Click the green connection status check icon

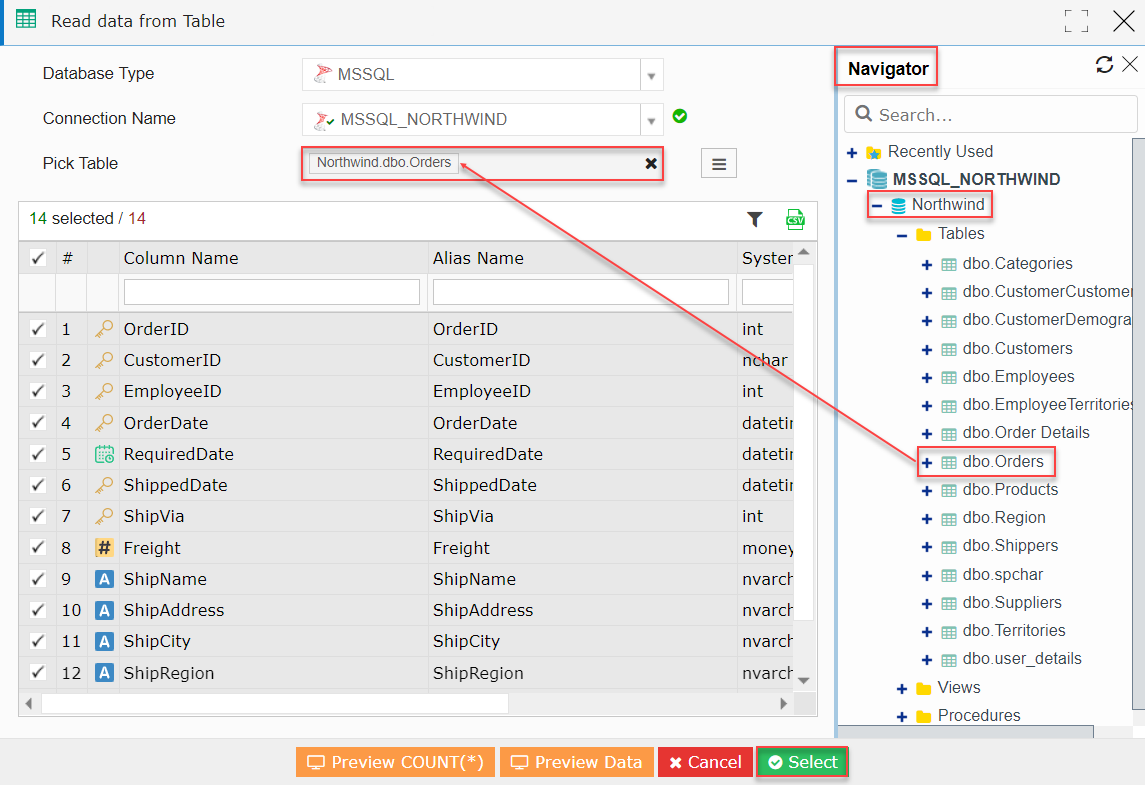tap(680, 116)
